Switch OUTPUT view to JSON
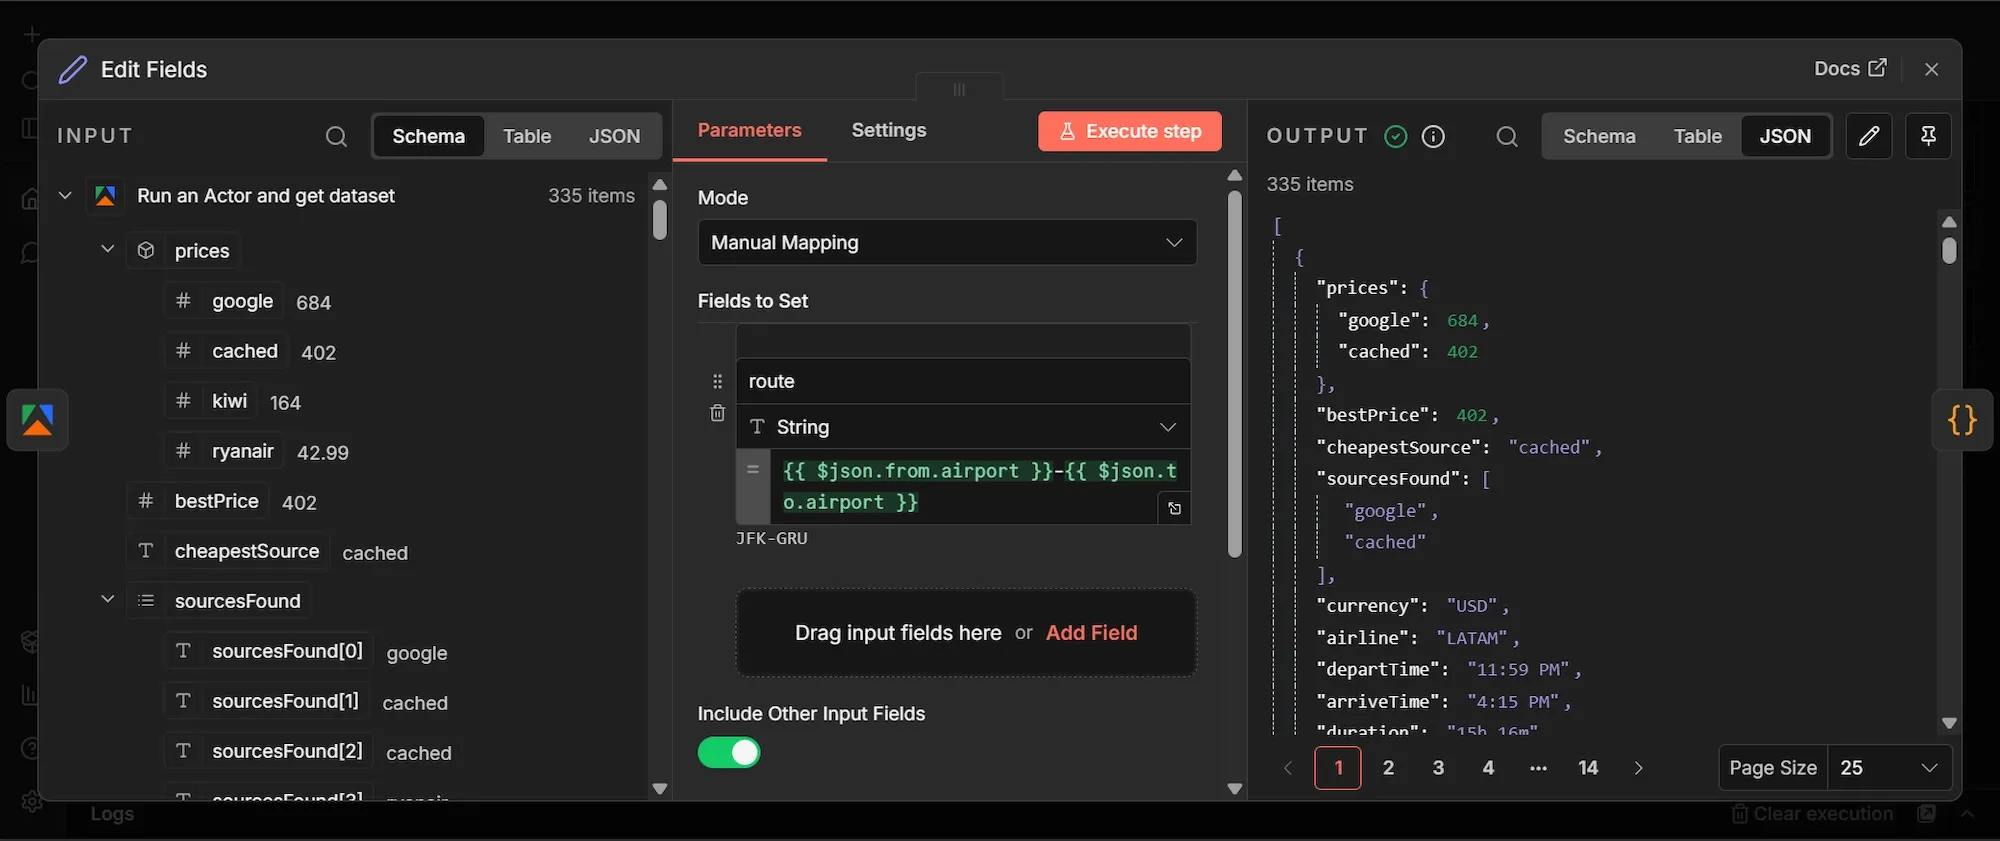2000x841 pixels. pyautogui.click(x=1785, y=136)
